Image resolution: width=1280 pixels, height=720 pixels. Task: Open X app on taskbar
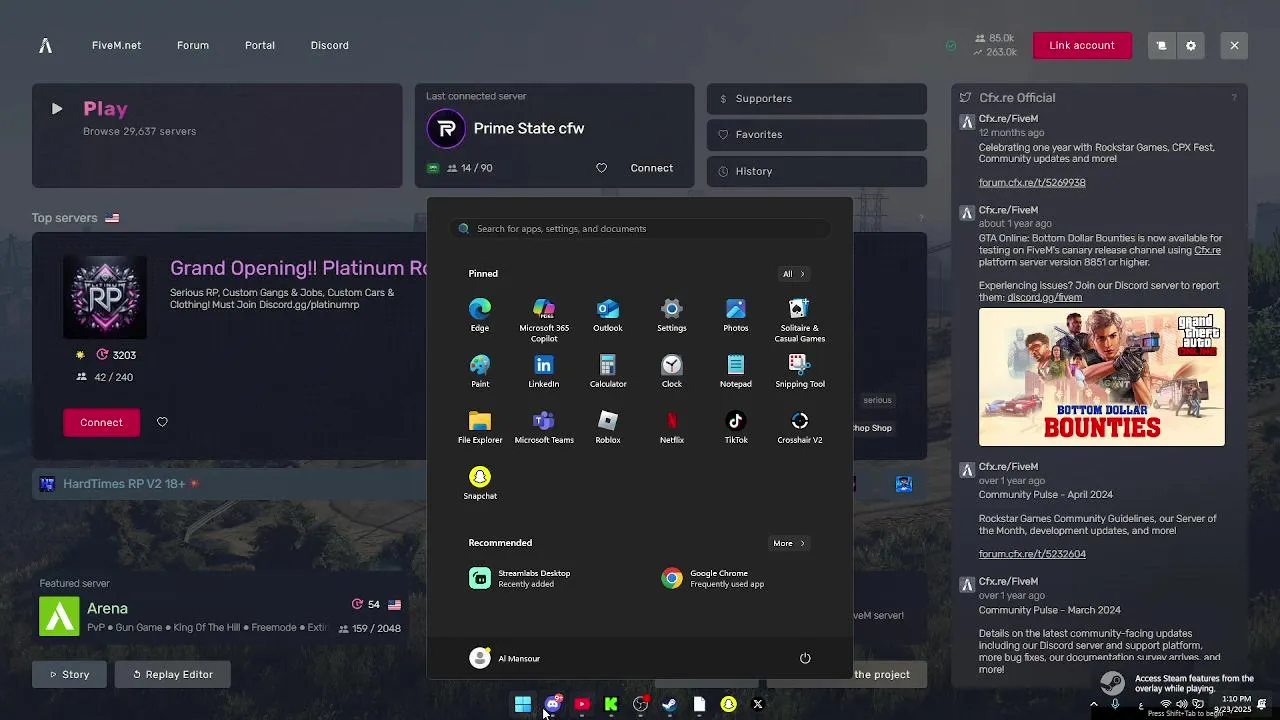pos(758,705)
